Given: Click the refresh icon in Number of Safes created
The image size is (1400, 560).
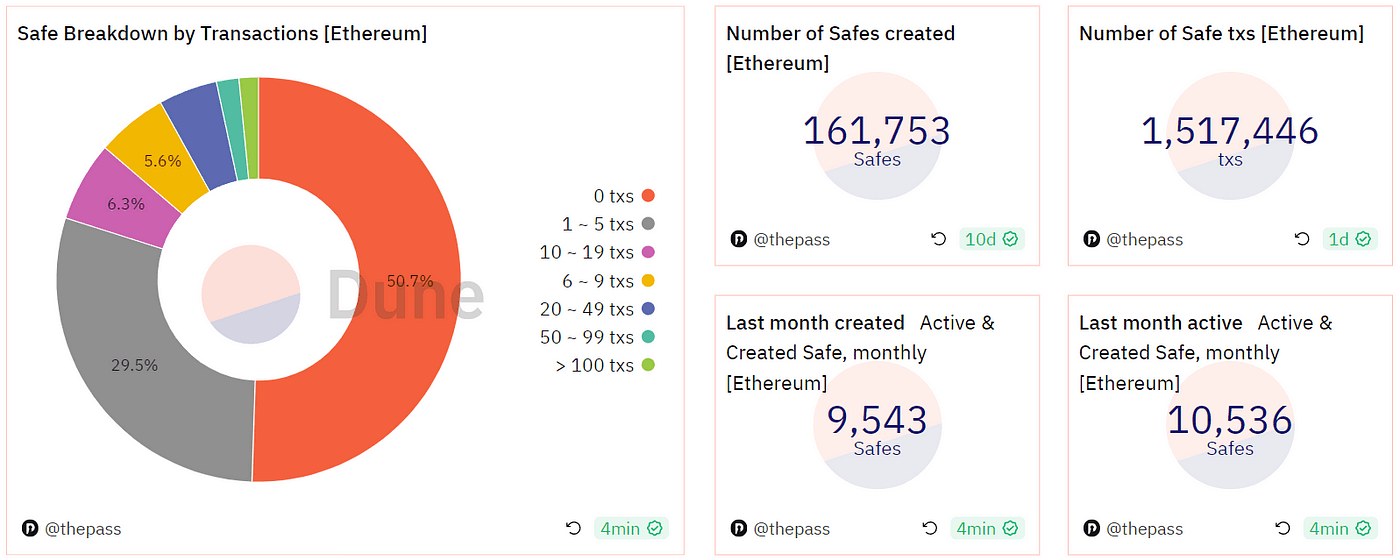Looking at the screenshot, I should [x=938, y=239].
